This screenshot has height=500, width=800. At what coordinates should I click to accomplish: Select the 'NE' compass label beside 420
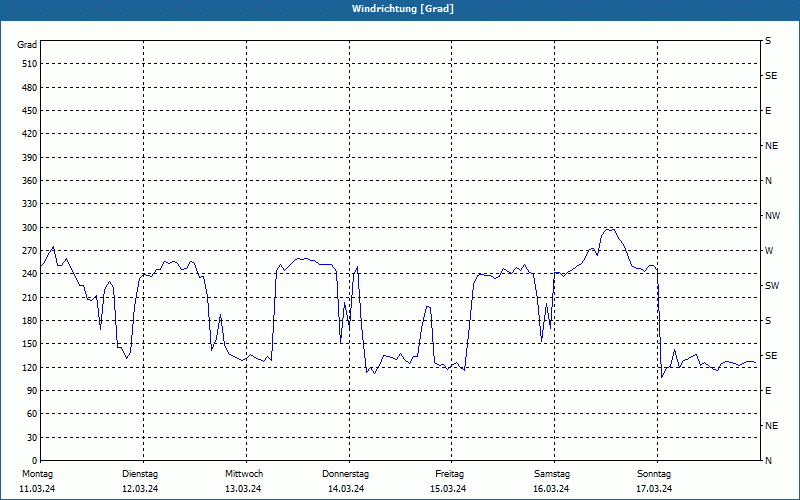tap(771, 146)
